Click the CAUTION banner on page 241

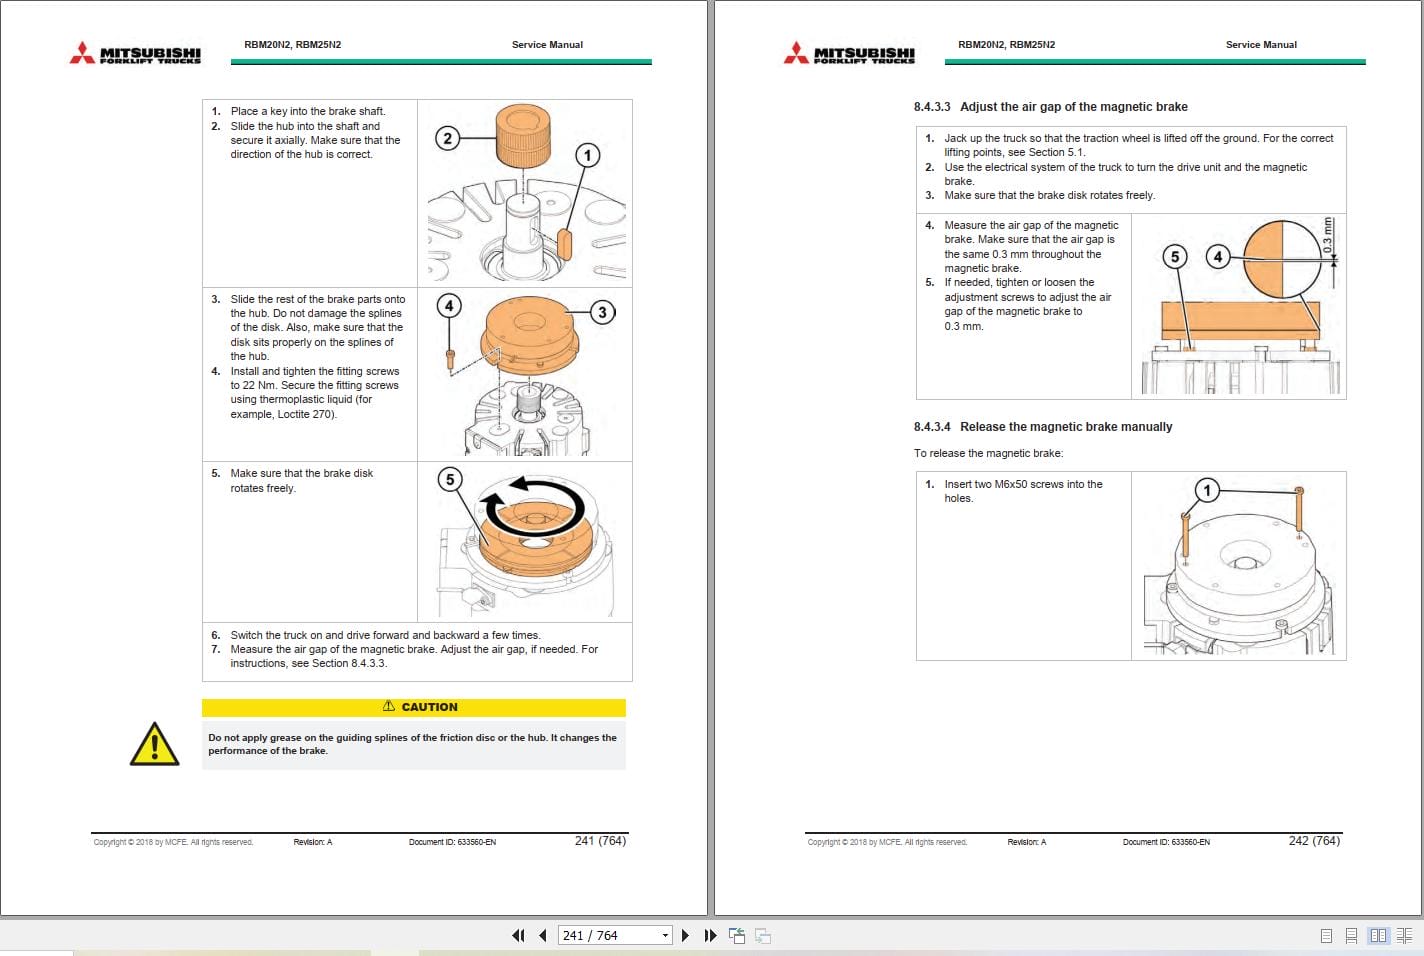tap(414, 707)
